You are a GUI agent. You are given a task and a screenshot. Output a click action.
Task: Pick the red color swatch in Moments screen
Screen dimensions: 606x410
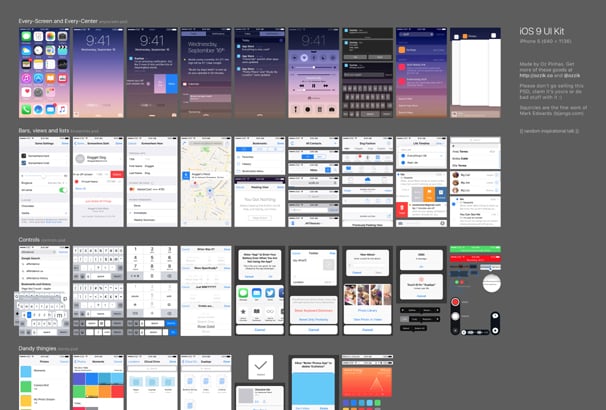point(117,391)
